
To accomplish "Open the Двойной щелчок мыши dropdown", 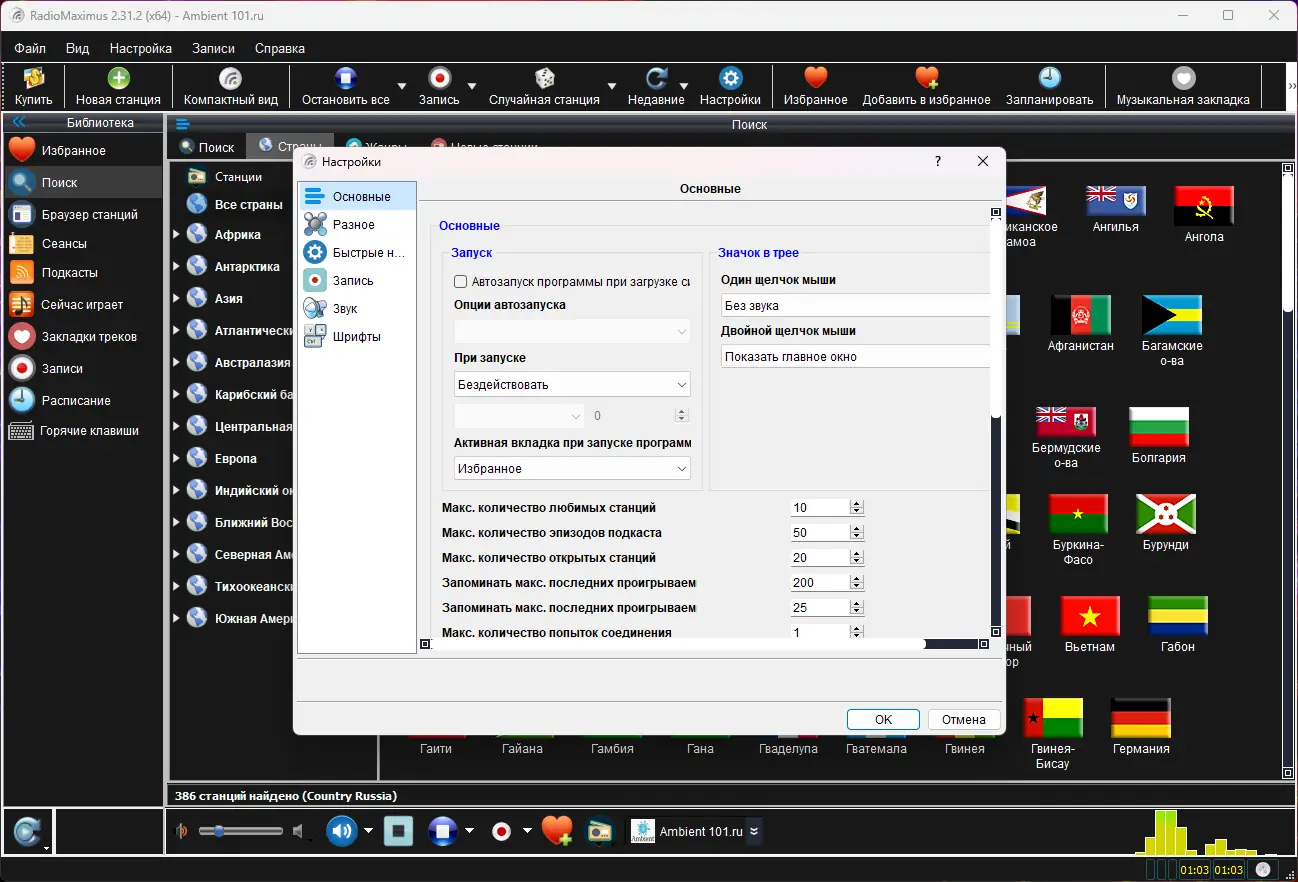I will click(855, 357).
